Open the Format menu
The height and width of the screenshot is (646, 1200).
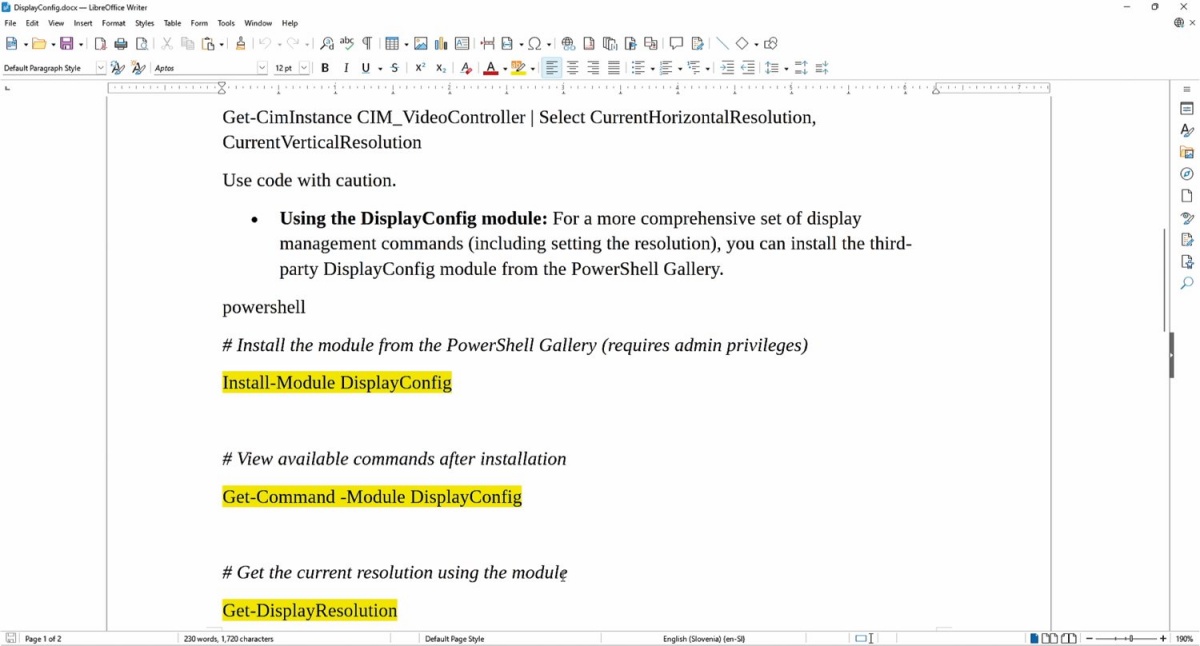114,23
